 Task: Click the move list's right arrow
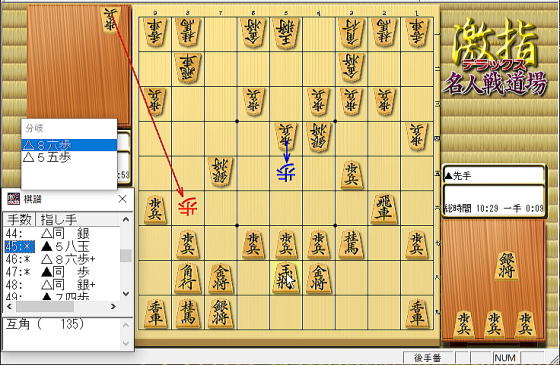coord(113,306)
